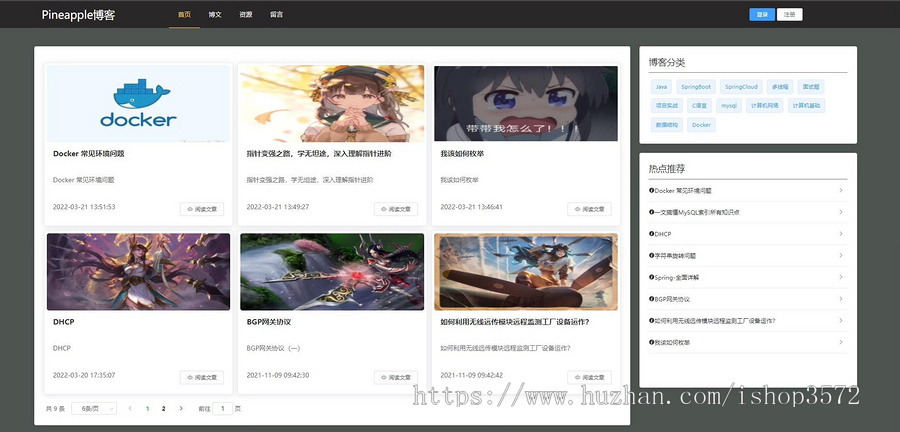Open the 首页 navigation tab
This screenshot has height=432, width=900.
[x=184, y=14]
